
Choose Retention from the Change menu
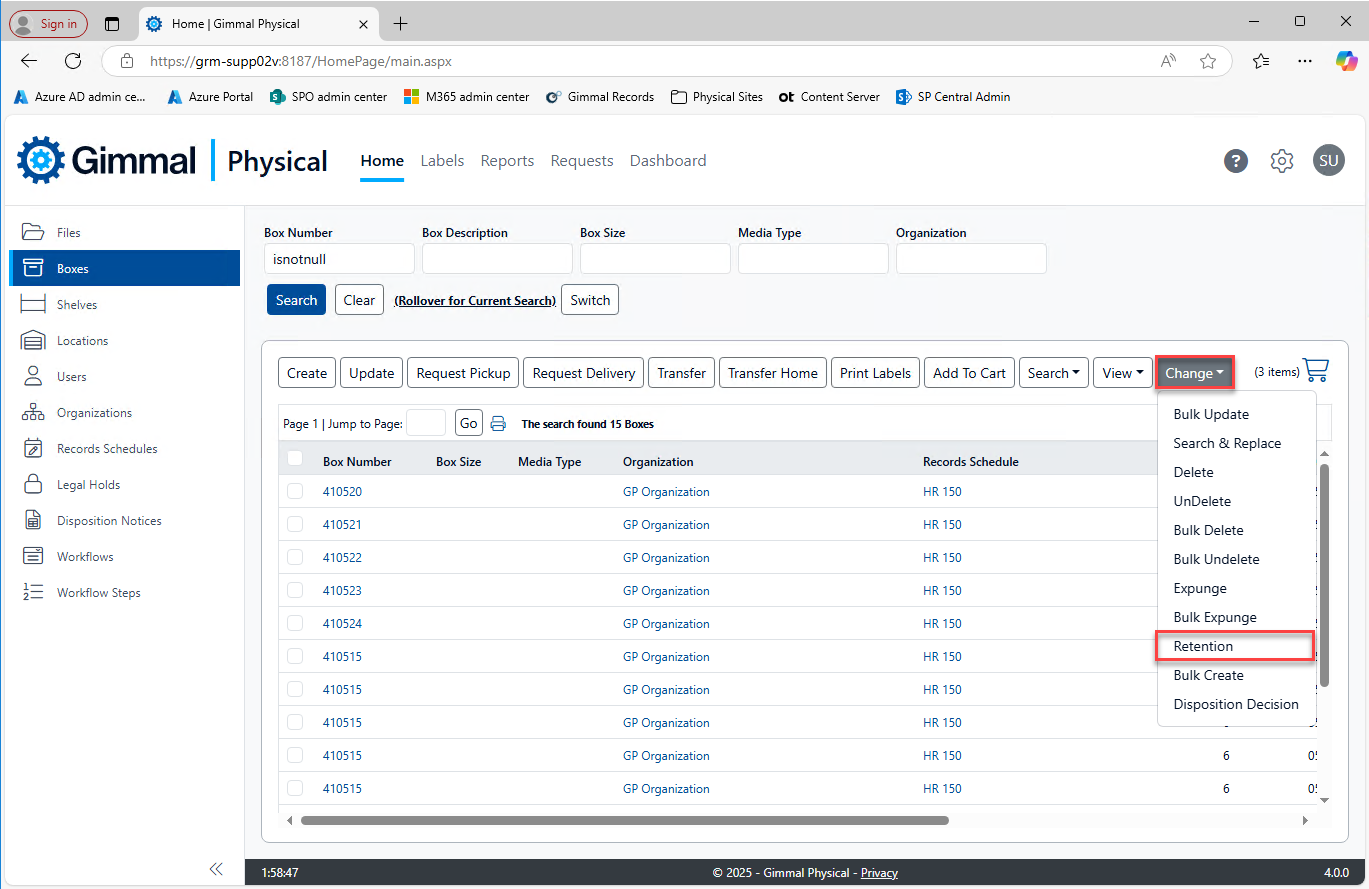click(1203, 646)
